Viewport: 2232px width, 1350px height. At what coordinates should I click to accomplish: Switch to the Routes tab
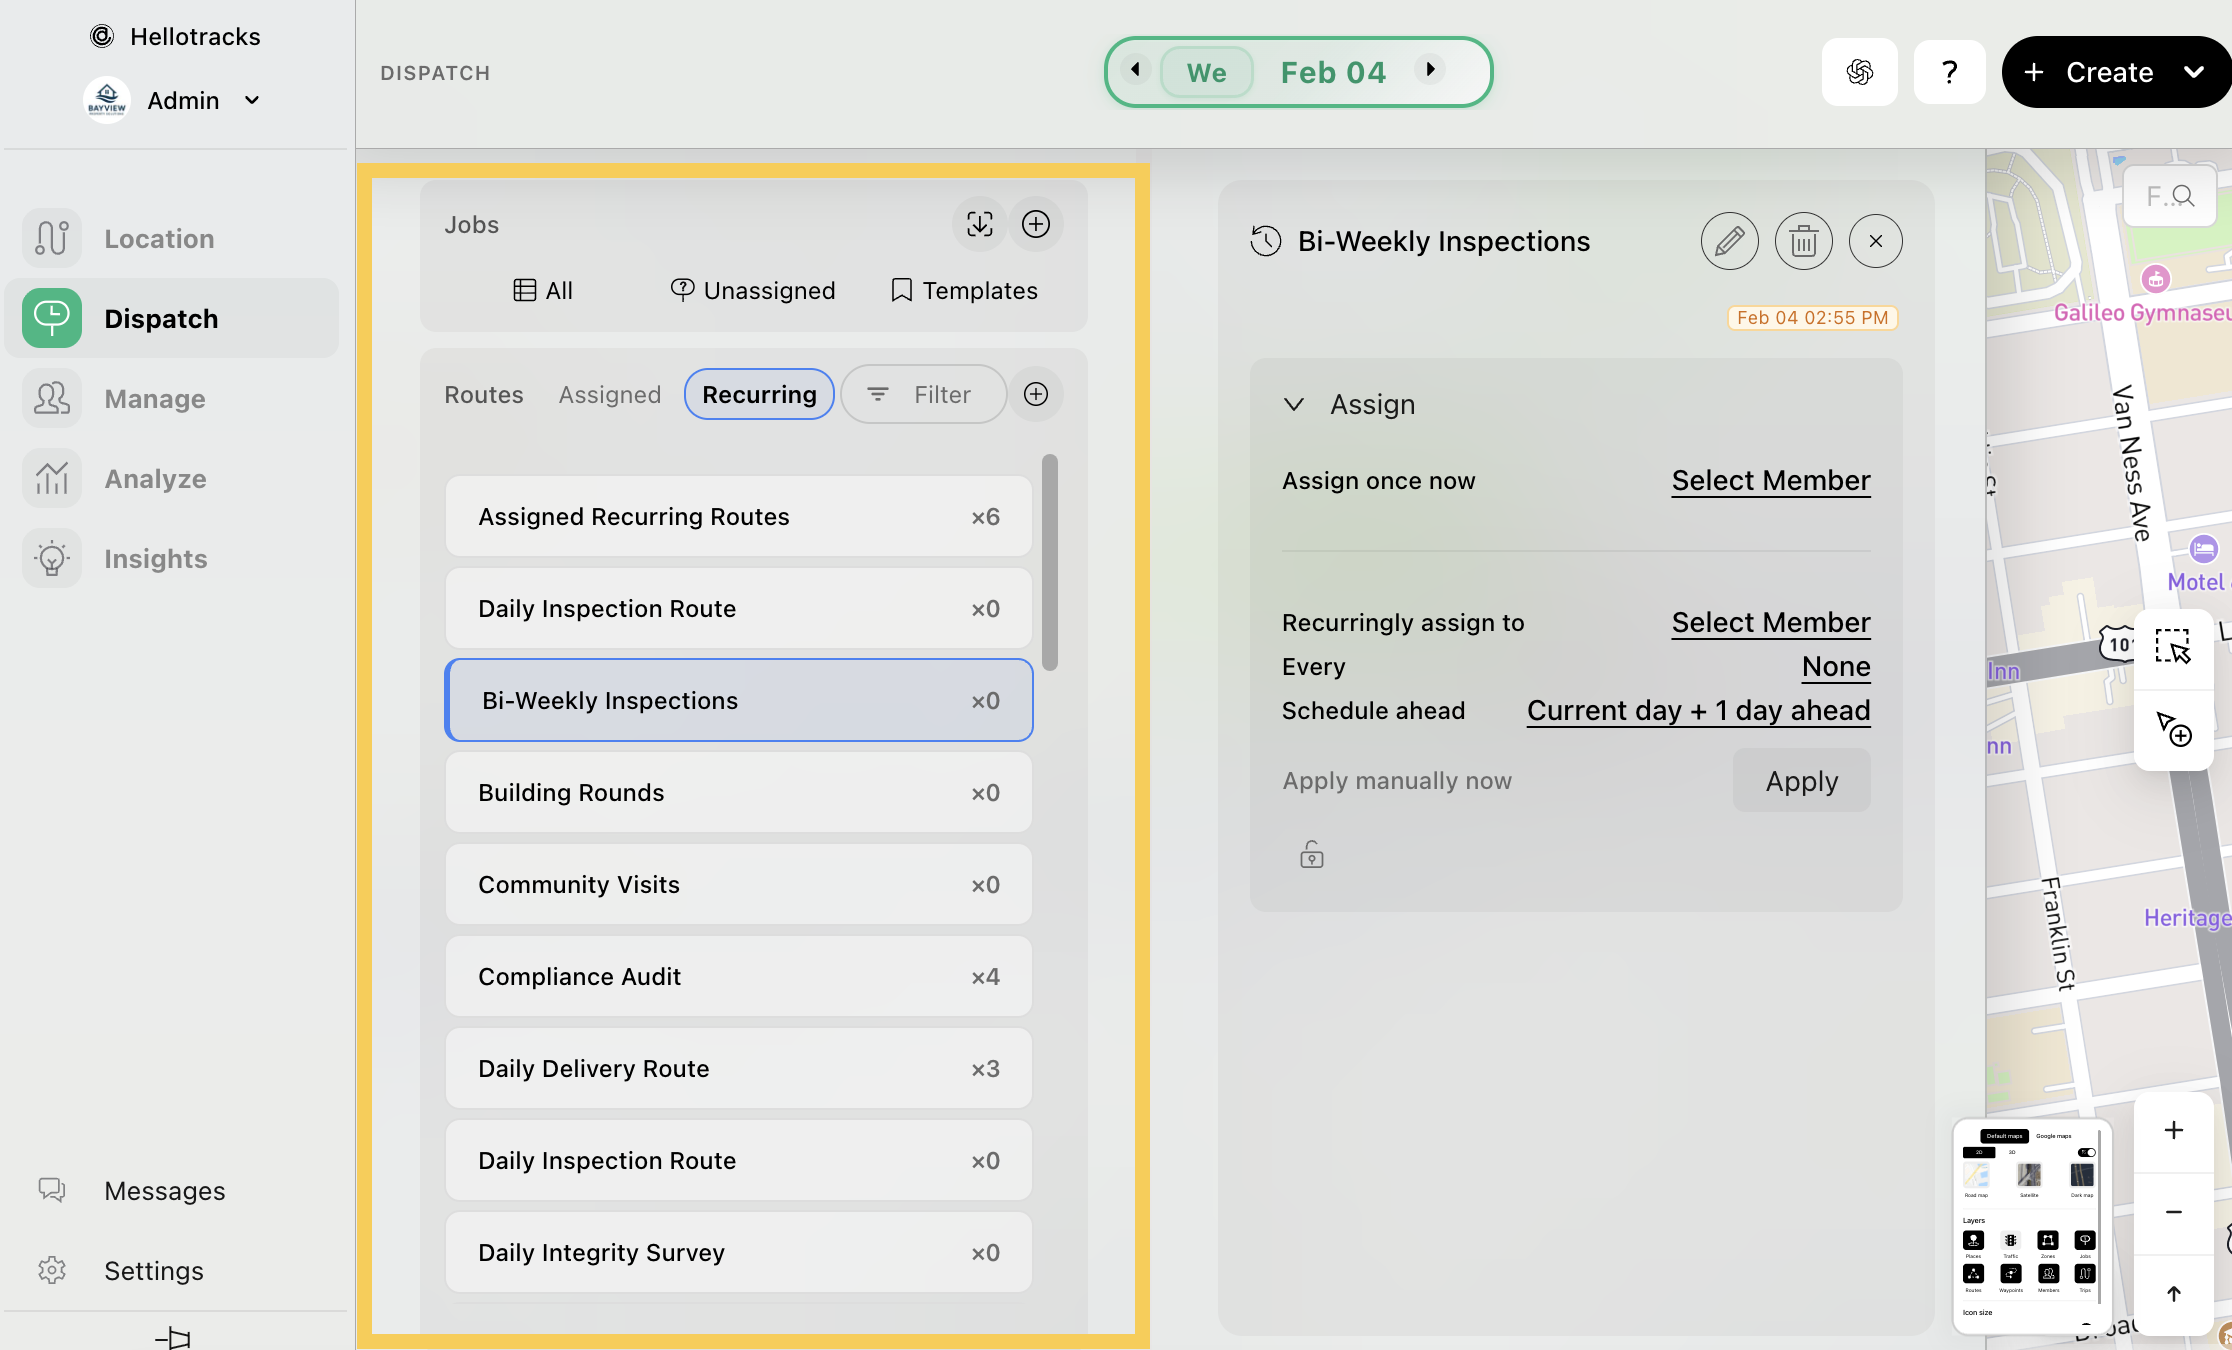483,394
